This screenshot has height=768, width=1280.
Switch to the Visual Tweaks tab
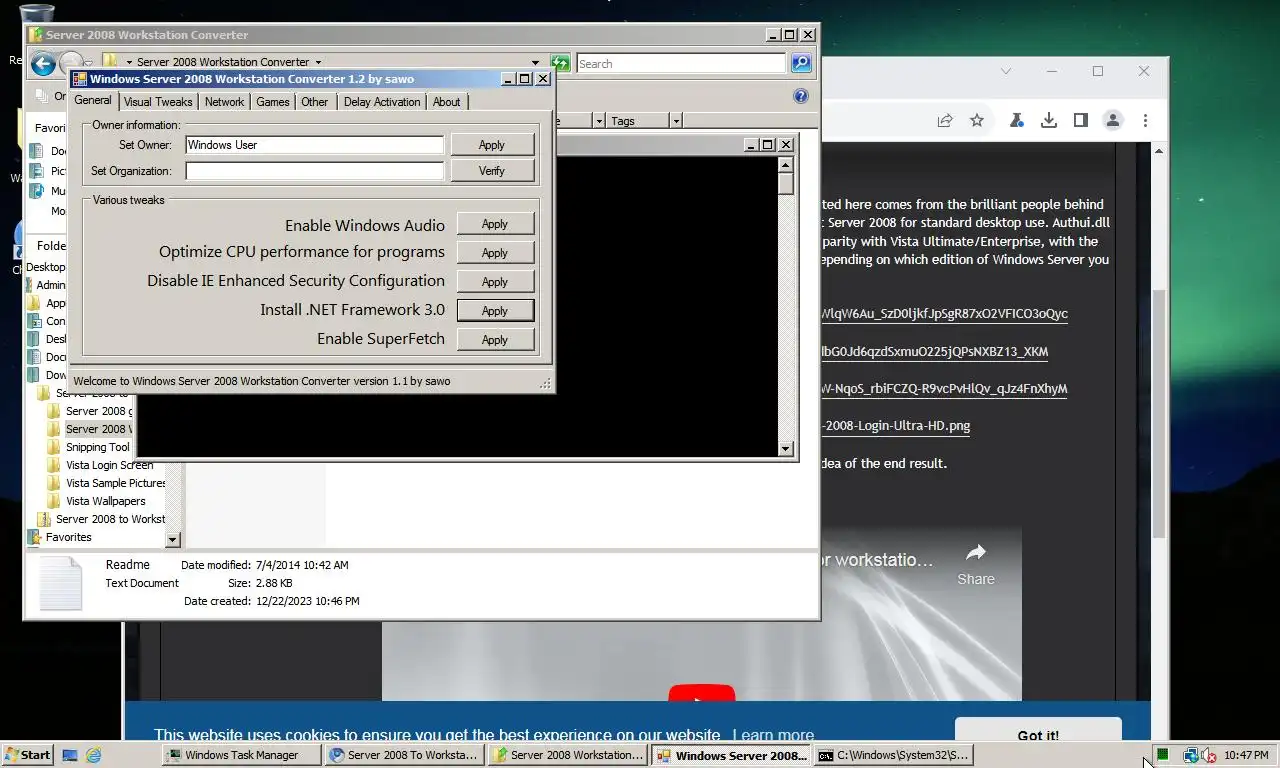[158, 102]
